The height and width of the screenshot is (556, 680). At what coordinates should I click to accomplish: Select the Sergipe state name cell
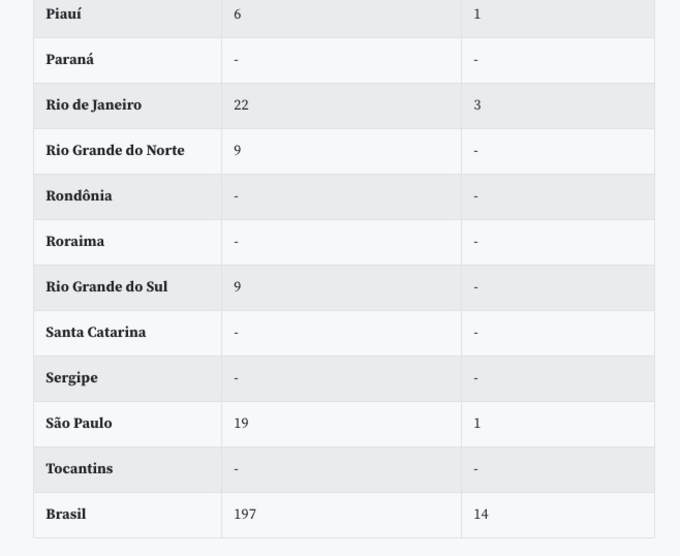tap(71, 378)
